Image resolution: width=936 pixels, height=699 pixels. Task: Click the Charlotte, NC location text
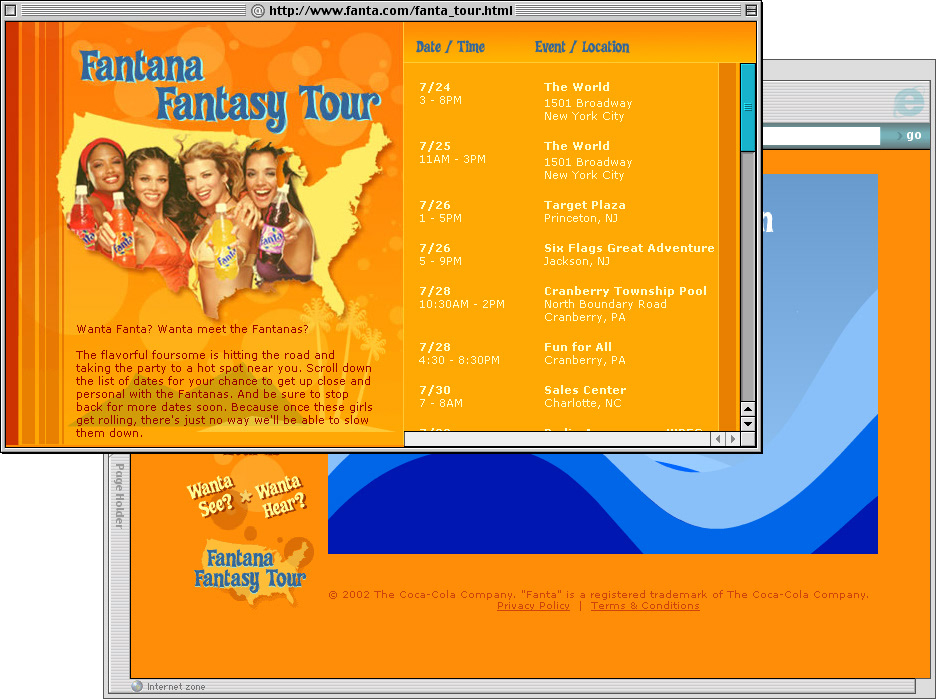tap(583, 404)
